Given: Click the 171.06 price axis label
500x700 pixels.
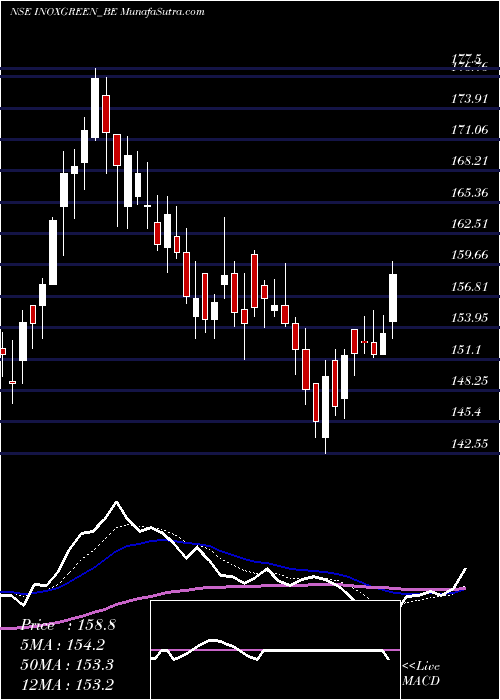Looking at the screenshot, I should [x=470, y=130].
